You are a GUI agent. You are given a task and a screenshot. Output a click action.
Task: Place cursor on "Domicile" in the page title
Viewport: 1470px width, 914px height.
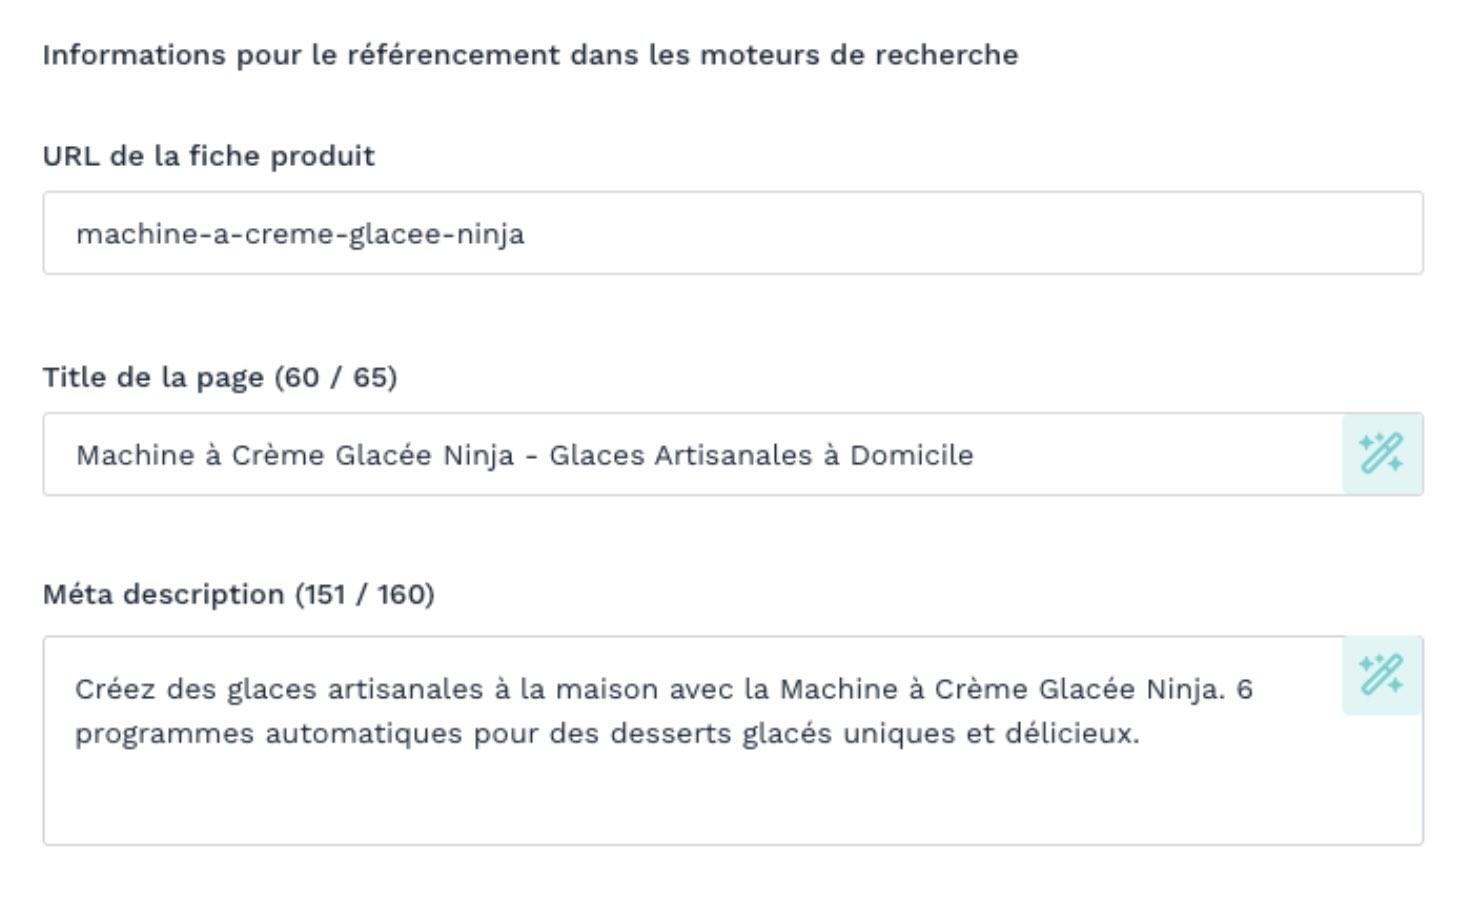coord(911,455)
